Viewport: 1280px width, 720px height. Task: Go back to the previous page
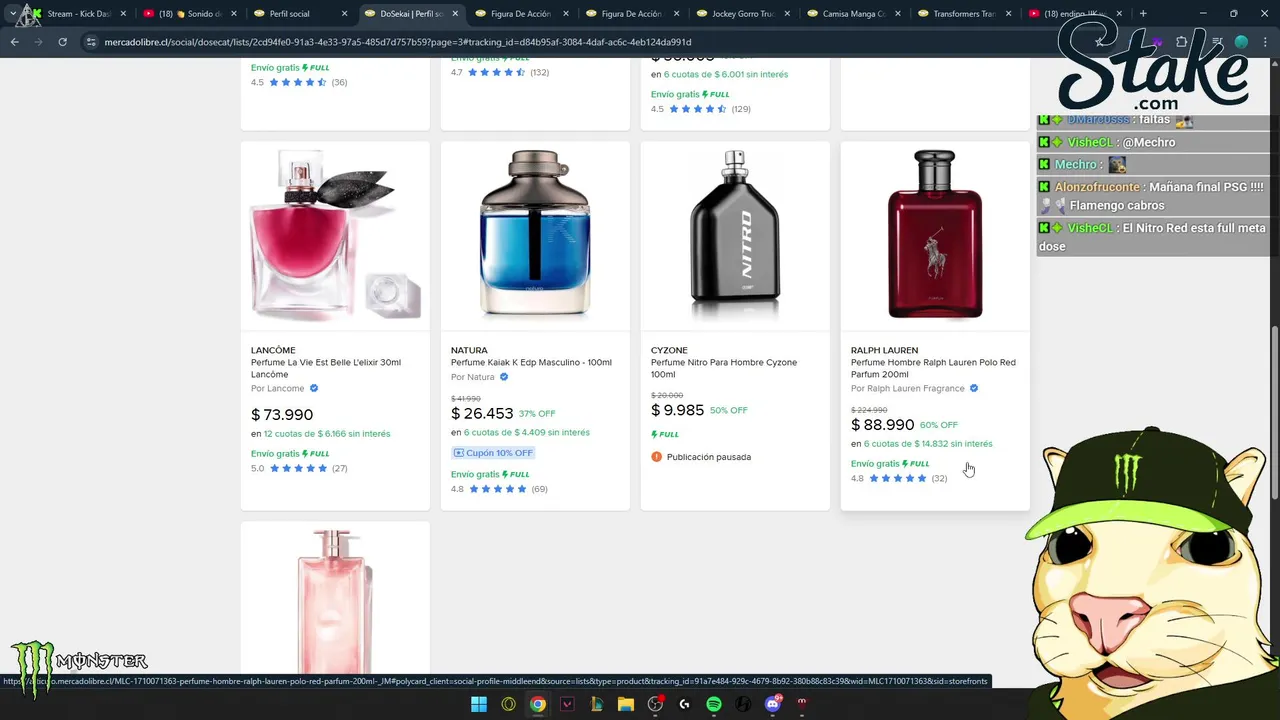pyautogui.click(x=14, y=42)
